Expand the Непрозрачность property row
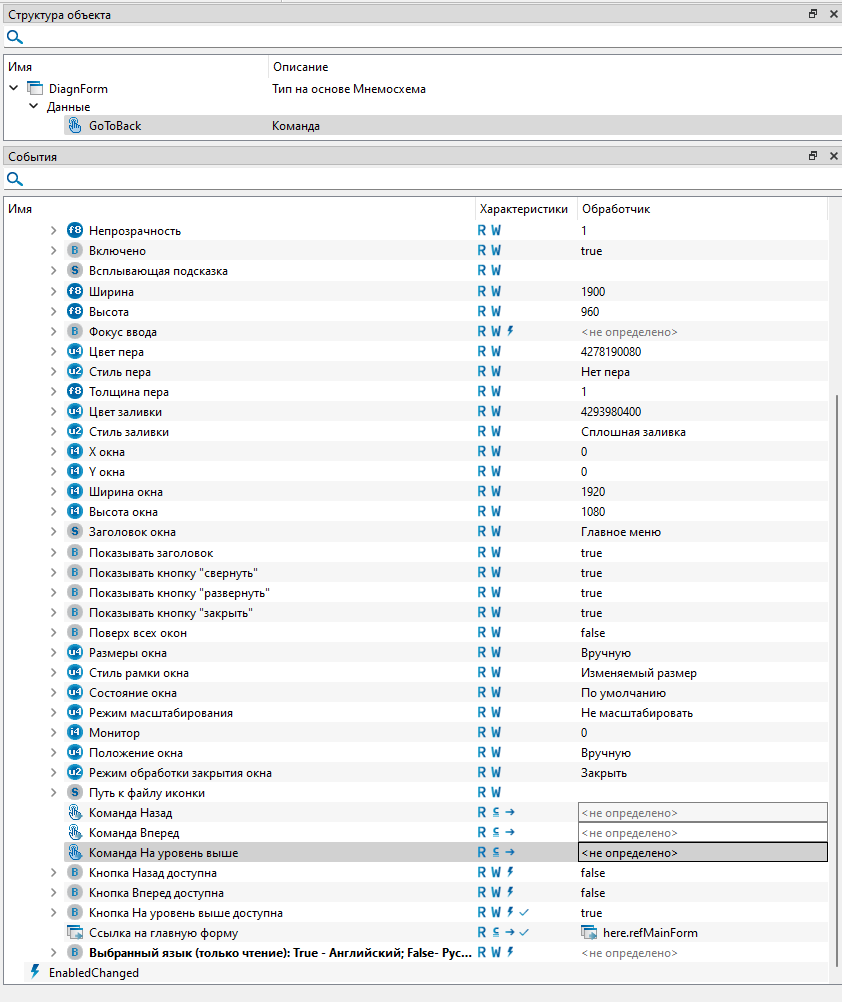The width and height of the screenshot is (842, 1002). coord(54,231)
